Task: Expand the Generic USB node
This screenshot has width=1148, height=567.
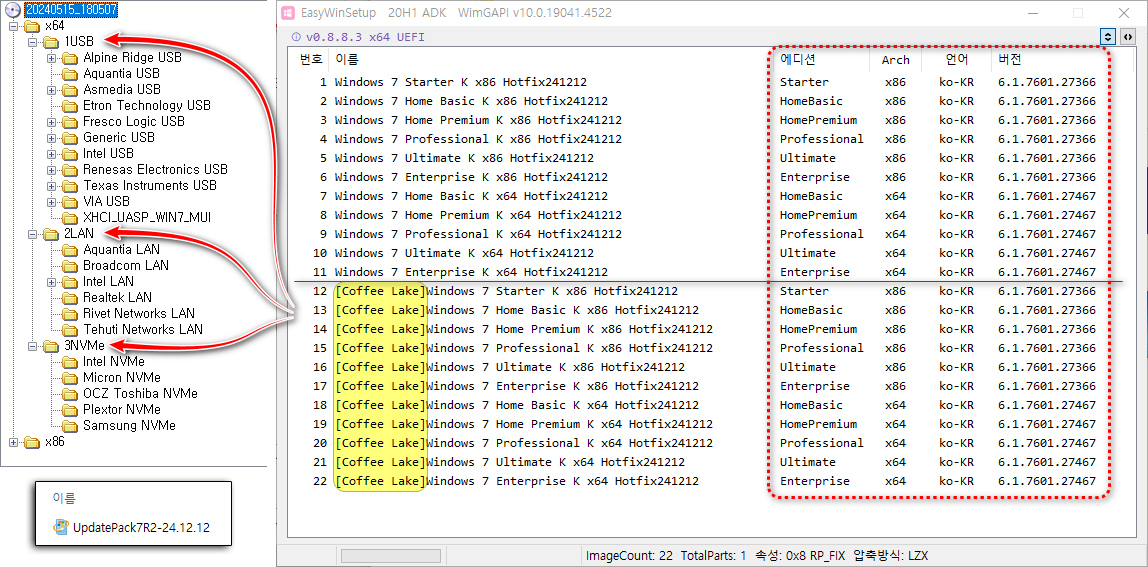Action: pos(51,138)
